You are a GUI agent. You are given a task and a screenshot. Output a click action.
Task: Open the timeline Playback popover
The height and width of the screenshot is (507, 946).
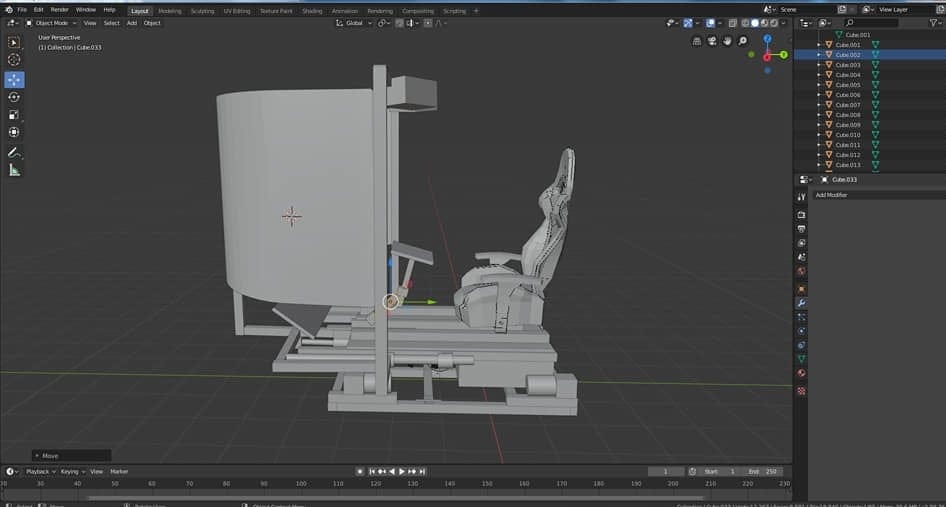coord(40,471)
